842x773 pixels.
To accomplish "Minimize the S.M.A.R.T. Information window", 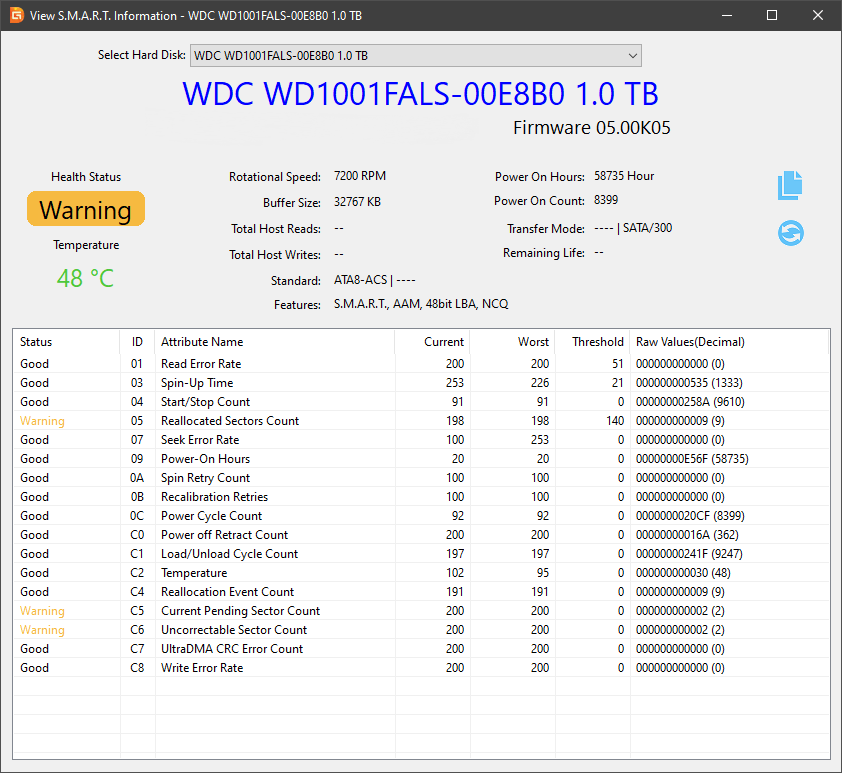I will point(727,15).
